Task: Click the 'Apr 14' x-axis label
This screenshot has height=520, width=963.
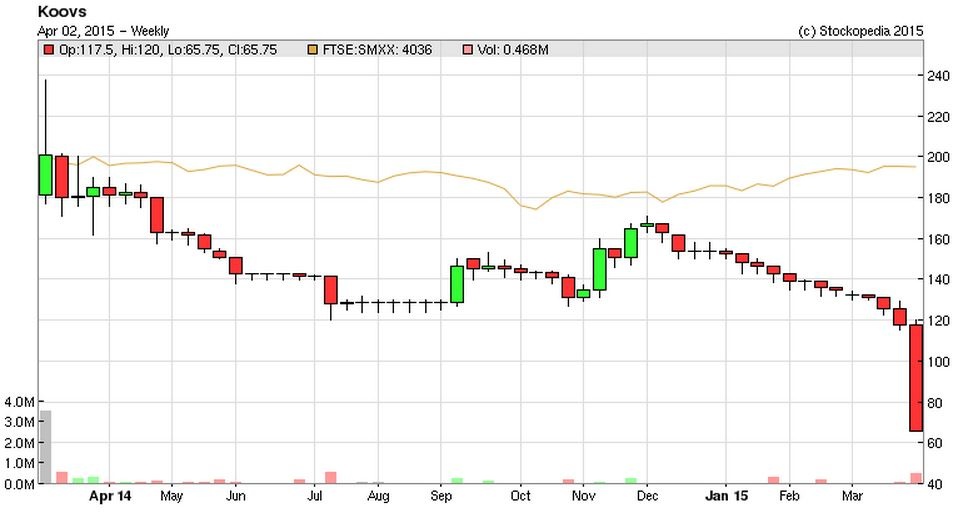Action: (x=110, y=496)
